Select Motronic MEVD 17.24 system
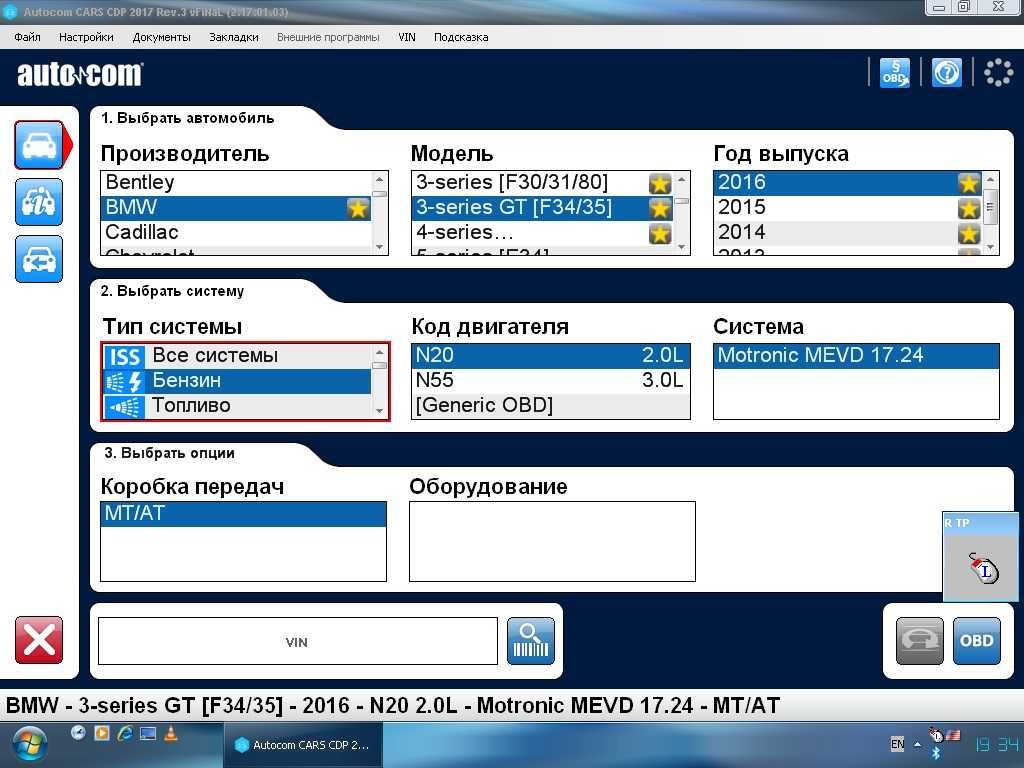1024x768 pixels. point(856,356)
